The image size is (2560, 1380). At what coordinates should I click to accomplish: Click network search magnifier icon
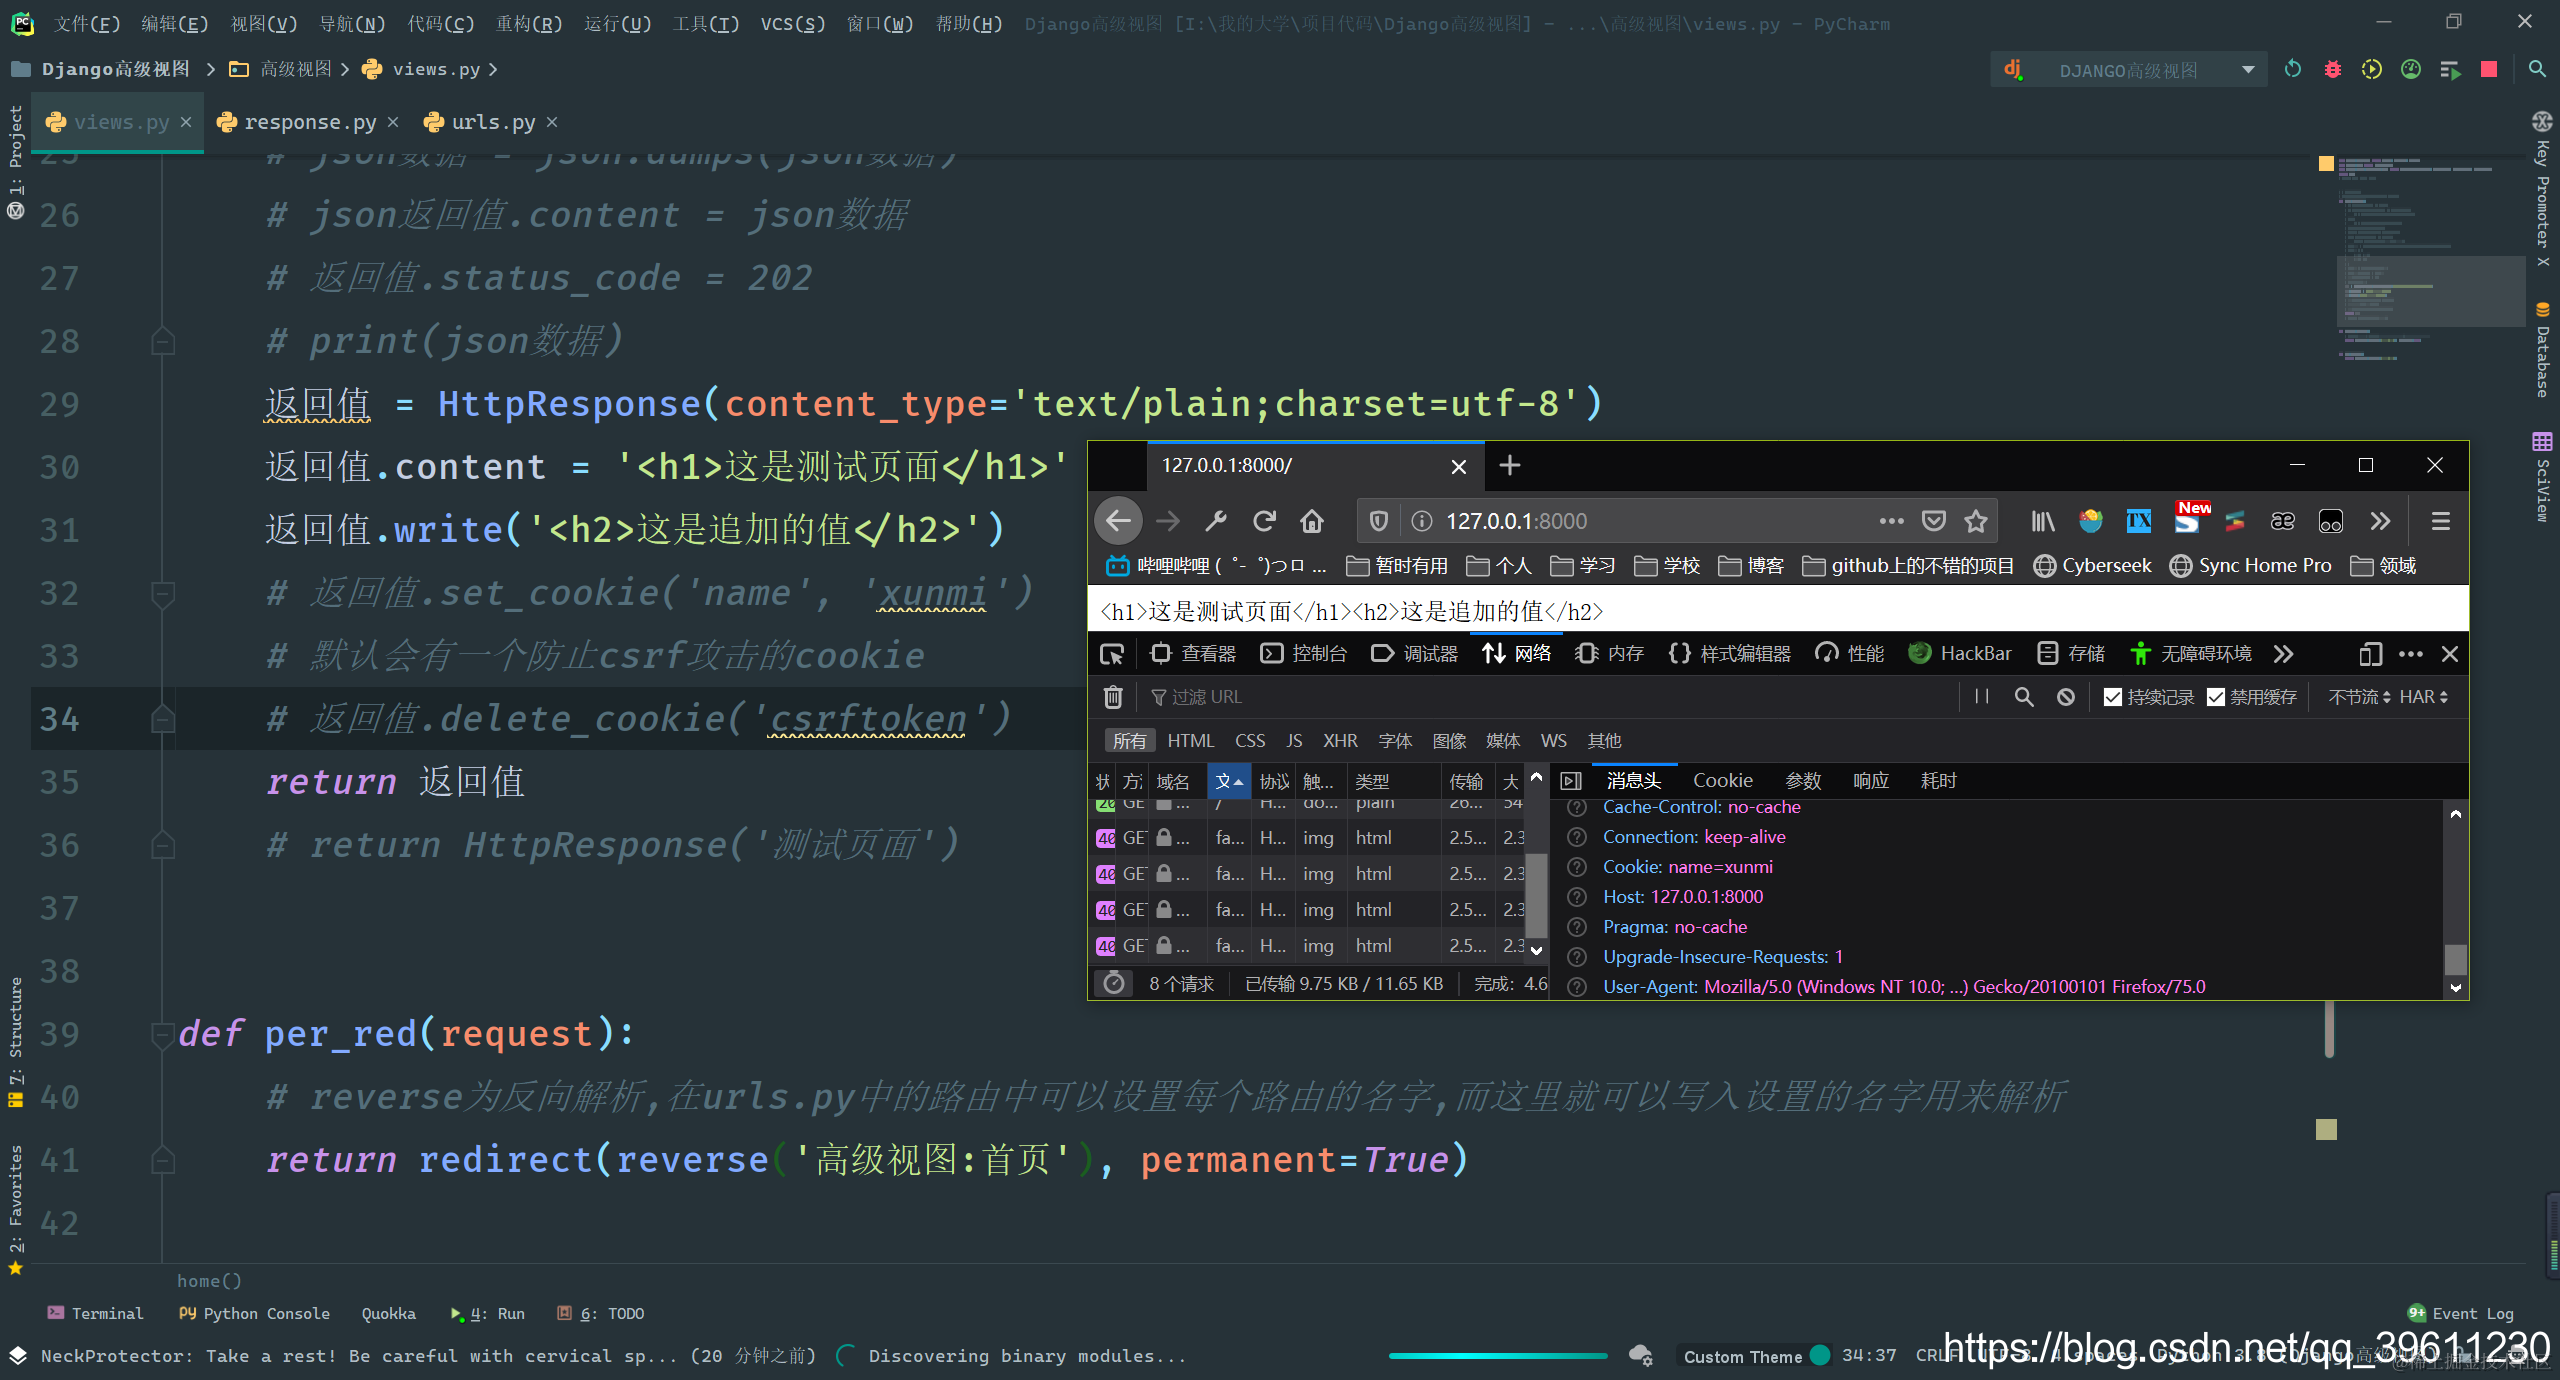point(2024,697)
